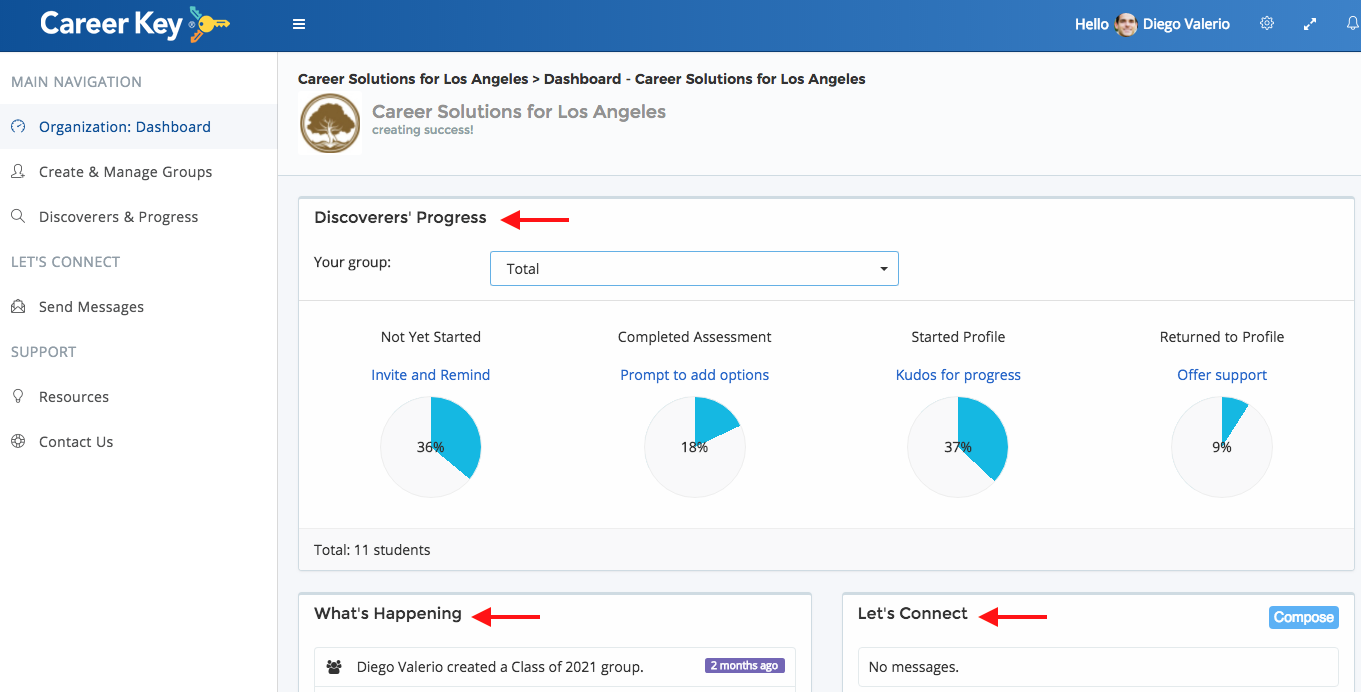
Task: Click the Contact Us lifebuoy icon
Action: pos(18,442)
